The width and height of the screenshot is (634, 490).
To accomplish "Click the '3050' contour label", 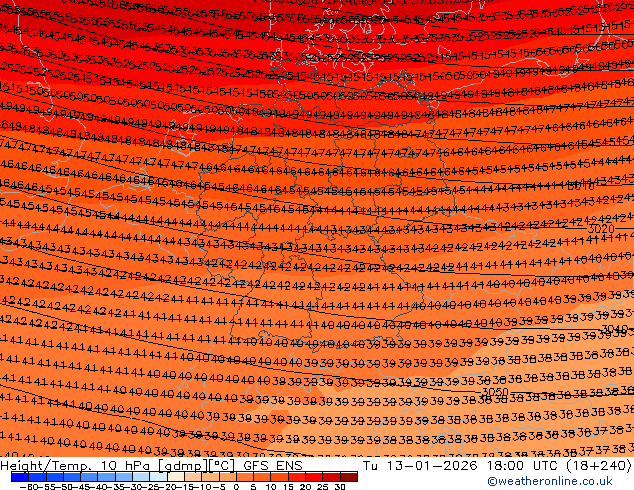I will click(495, 392).
